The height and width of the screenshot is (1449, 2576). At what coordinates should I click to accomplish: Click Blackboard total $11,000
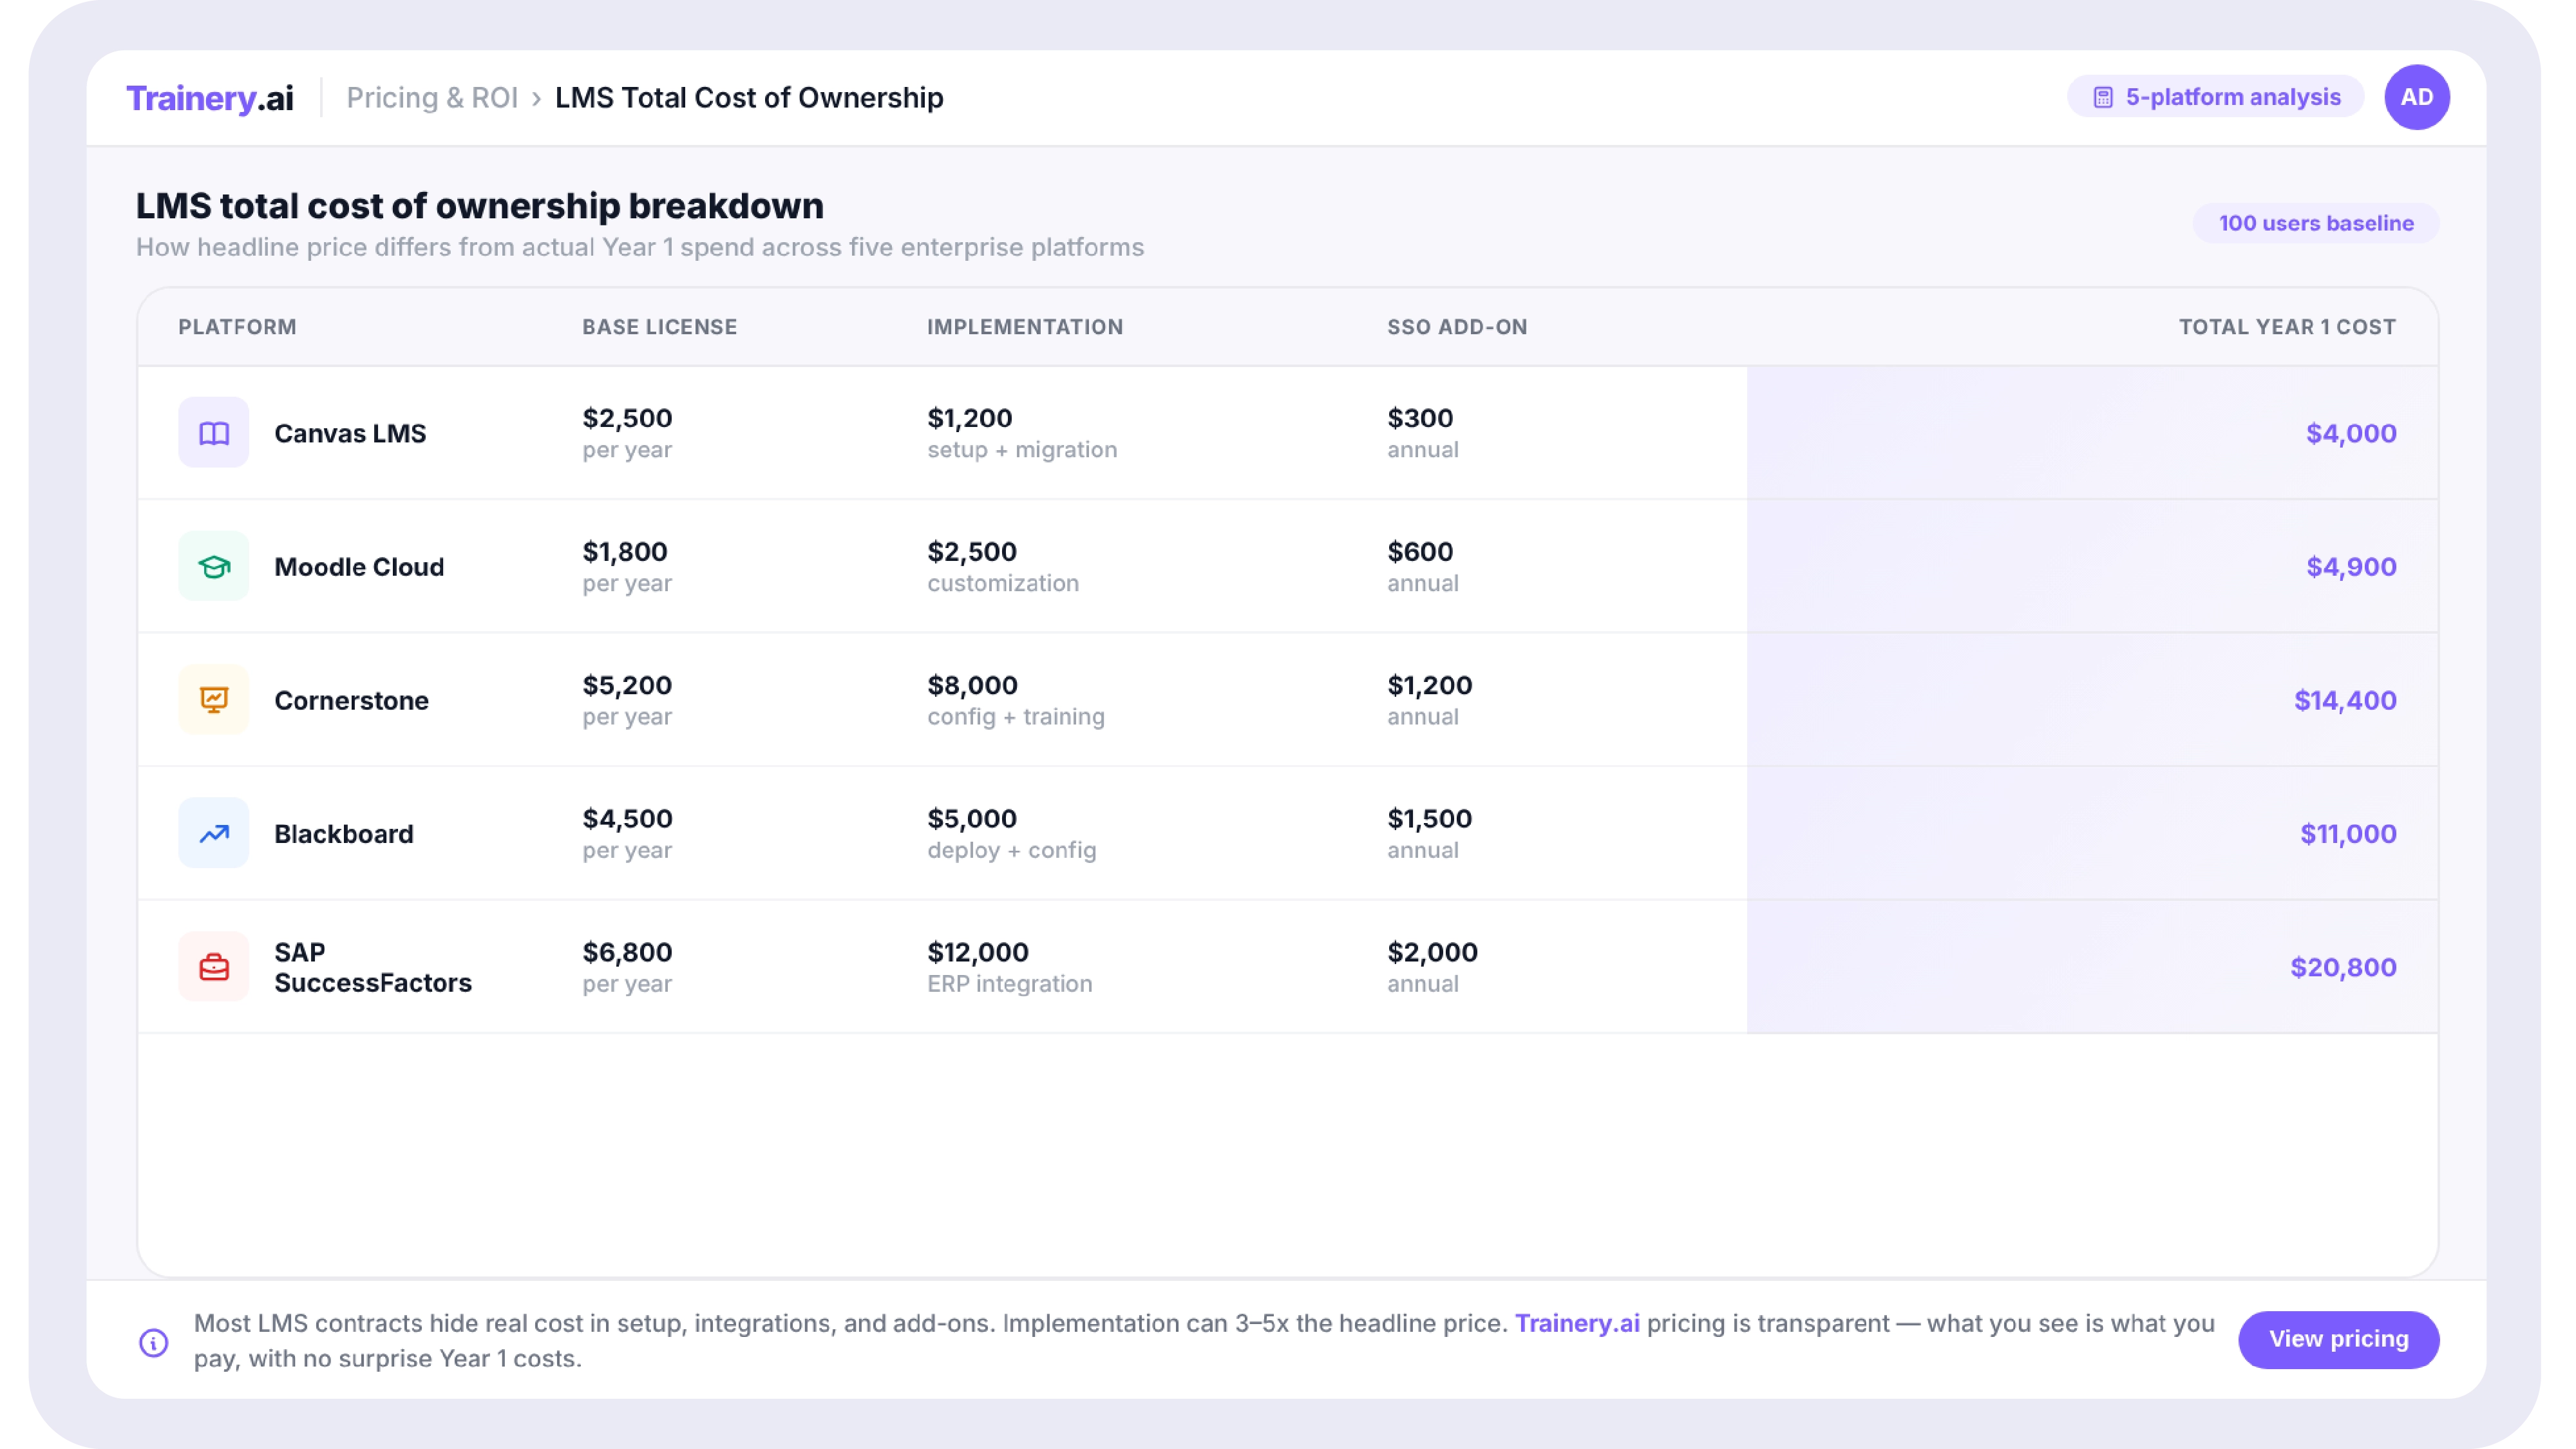pyautogui.click(x=2348, y=834)
